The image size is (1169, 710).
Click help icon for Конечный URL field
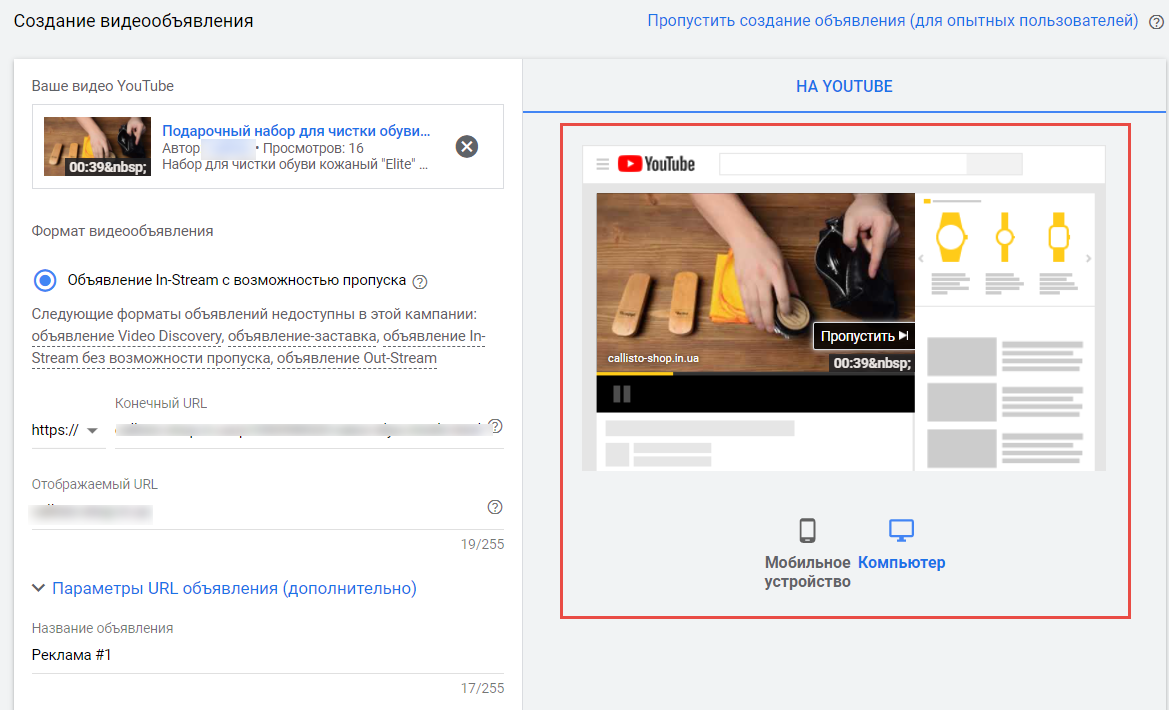point(494,427)
